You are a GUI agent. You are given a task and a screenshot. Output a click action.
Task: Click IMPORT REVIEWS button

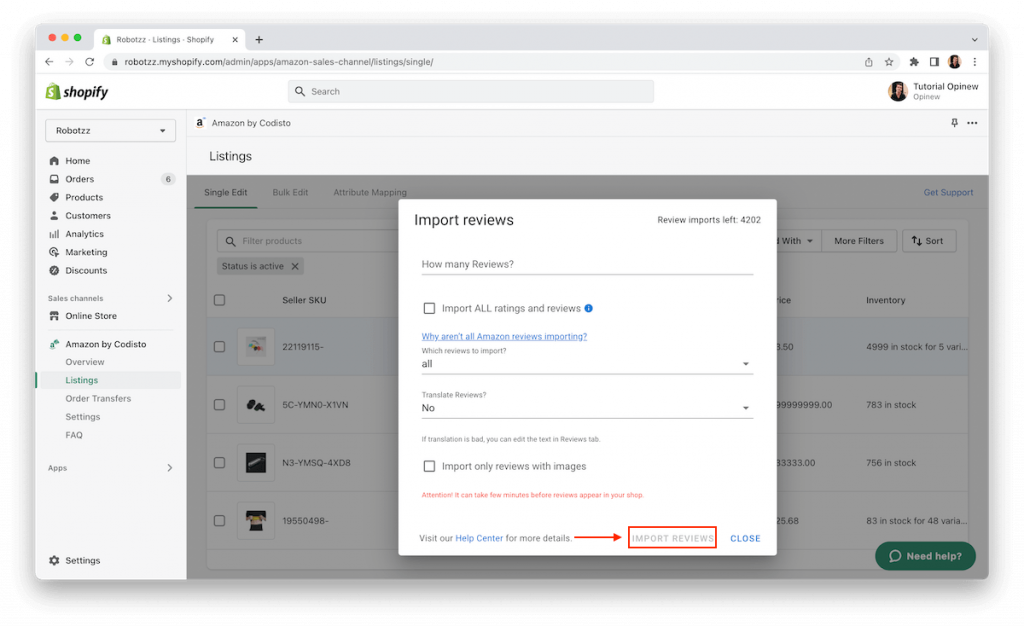pos(672,538)
